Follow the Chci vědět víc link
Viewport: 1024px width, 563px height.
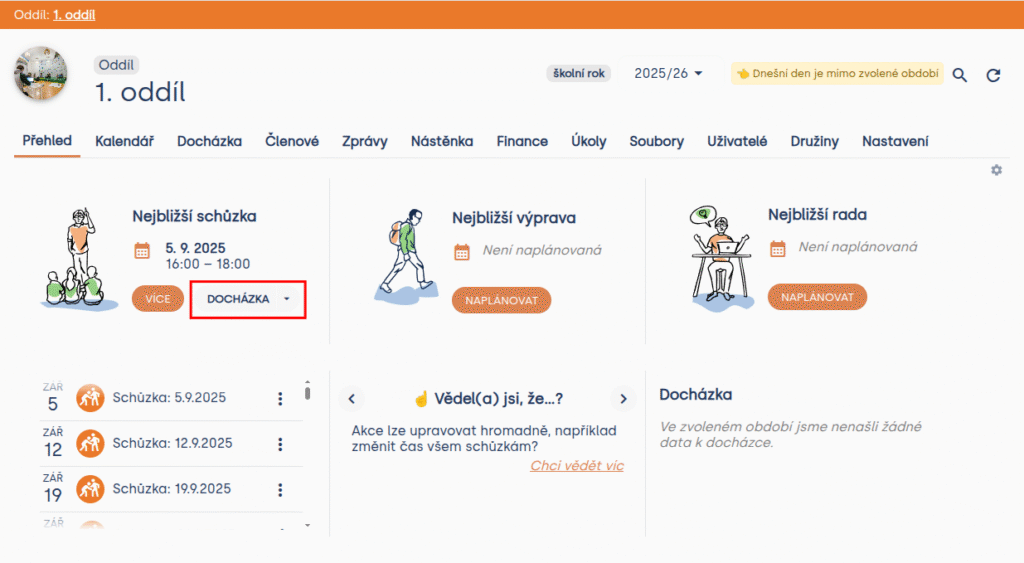(x=577, y=466)
